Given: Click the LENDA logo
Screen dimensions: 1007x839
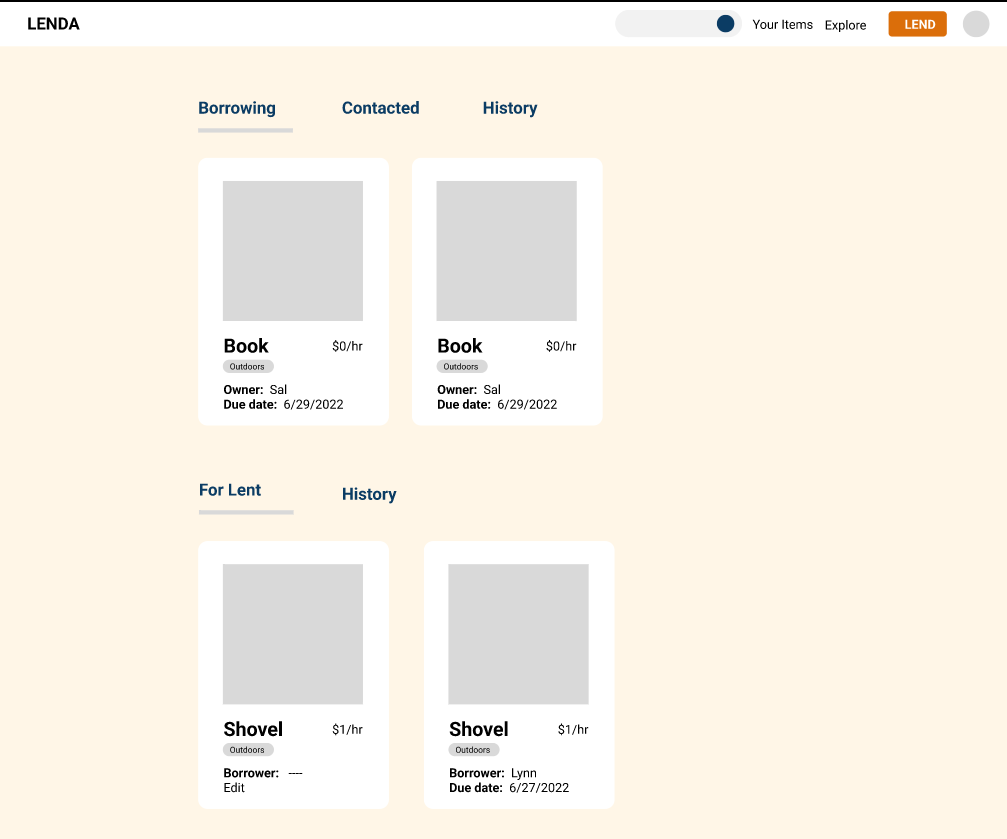Looking at the screenshot, I should tap(53, 24).
